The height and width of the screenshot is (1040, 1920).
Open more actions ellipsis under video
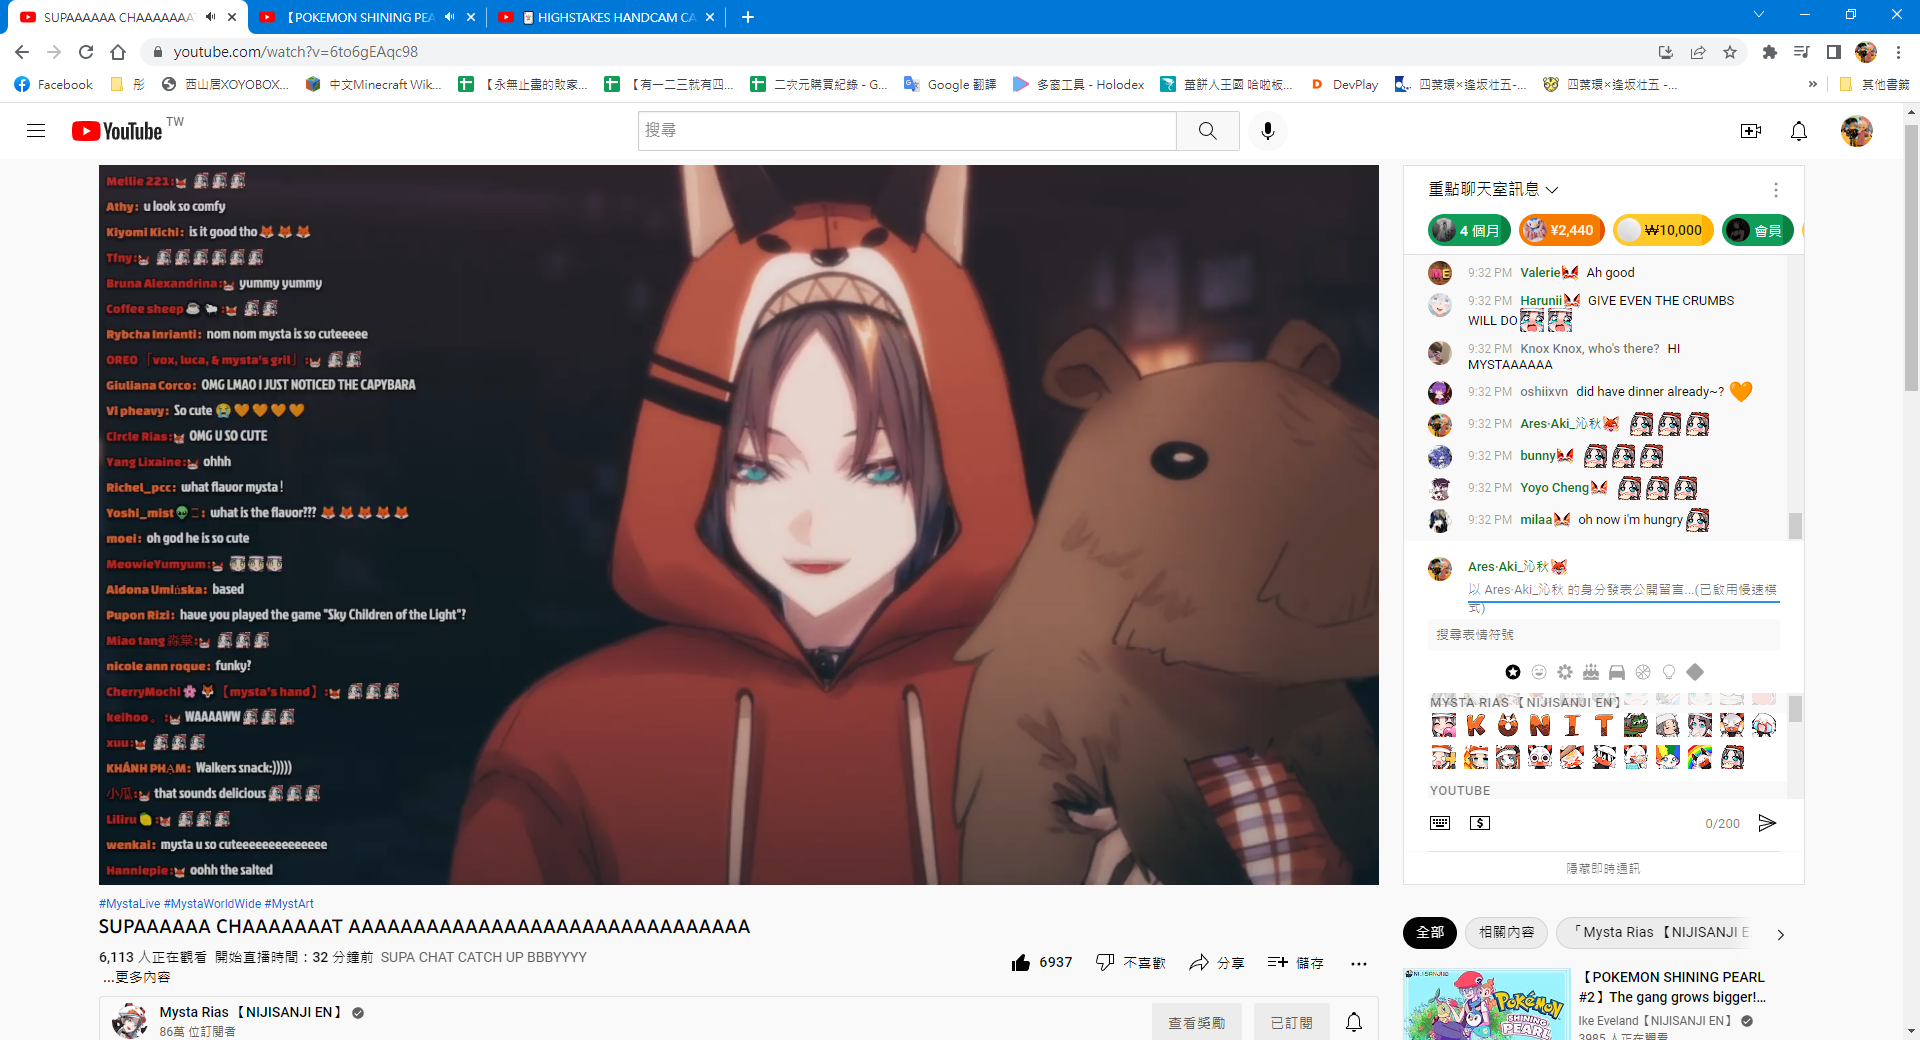pyautogui.click(x=1358, y=964)
